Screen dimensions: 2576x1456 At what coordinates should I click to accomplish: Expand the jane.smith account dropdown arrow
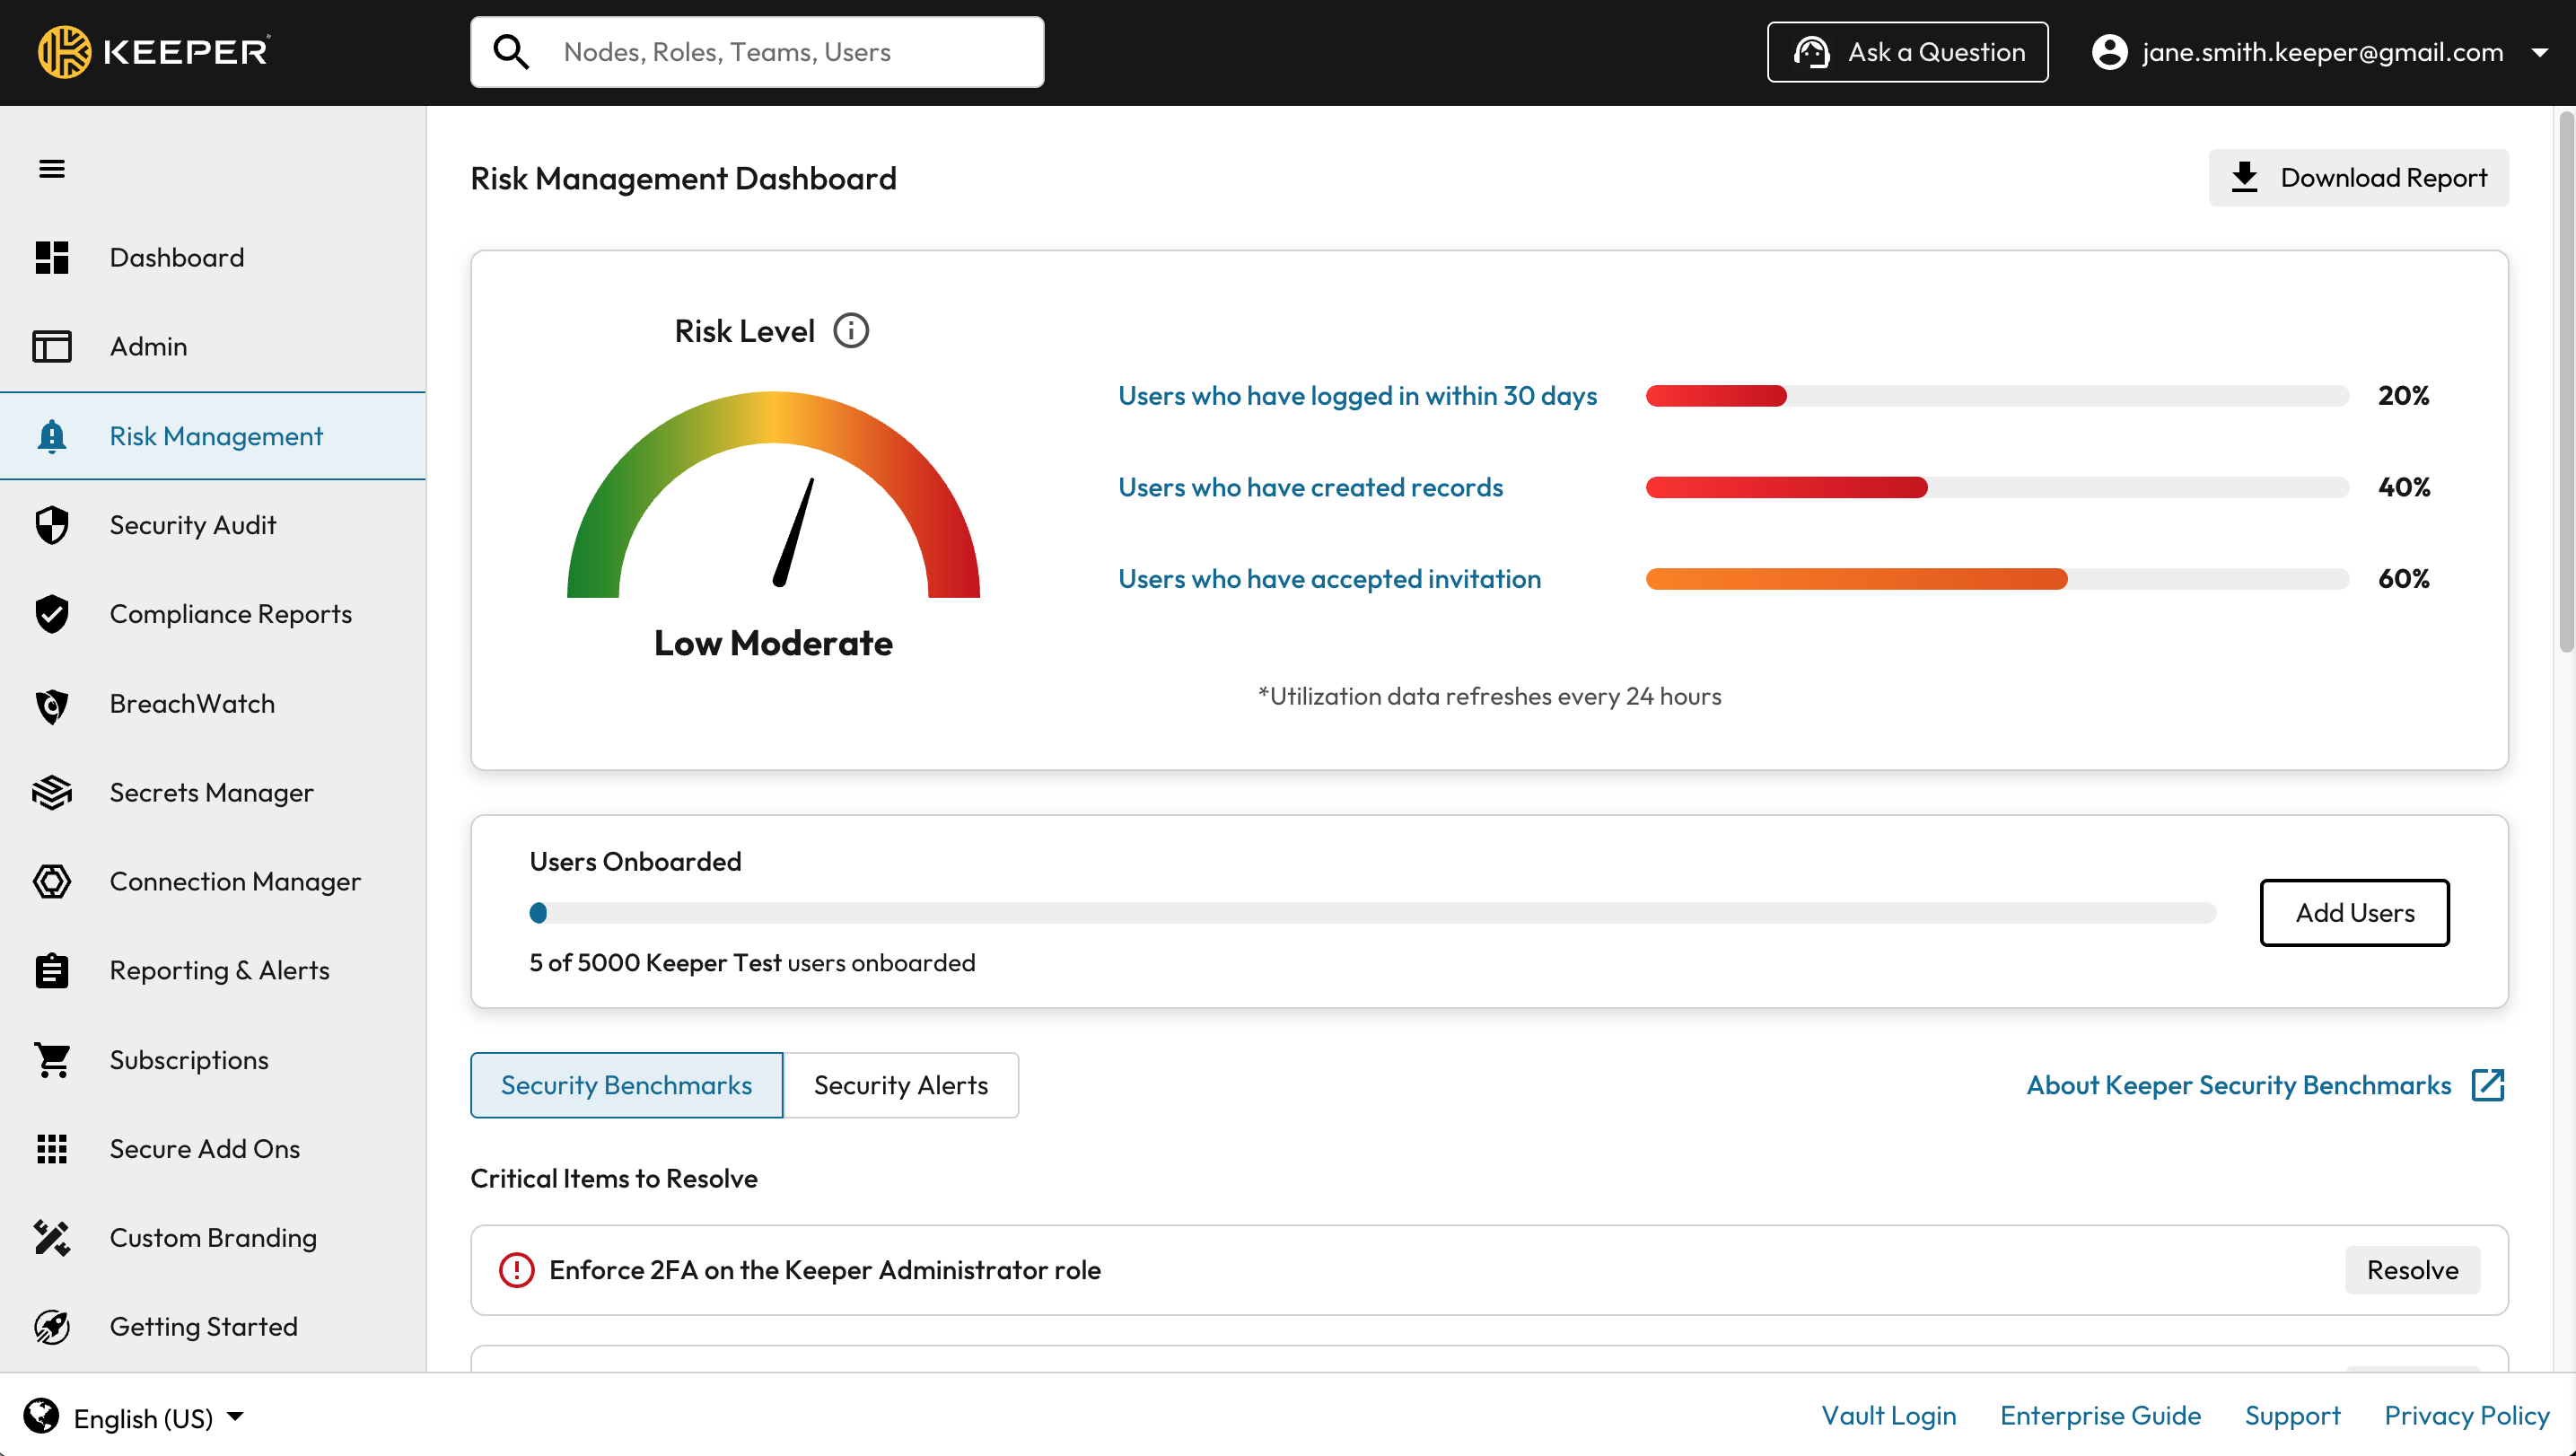coord(2539,52)
